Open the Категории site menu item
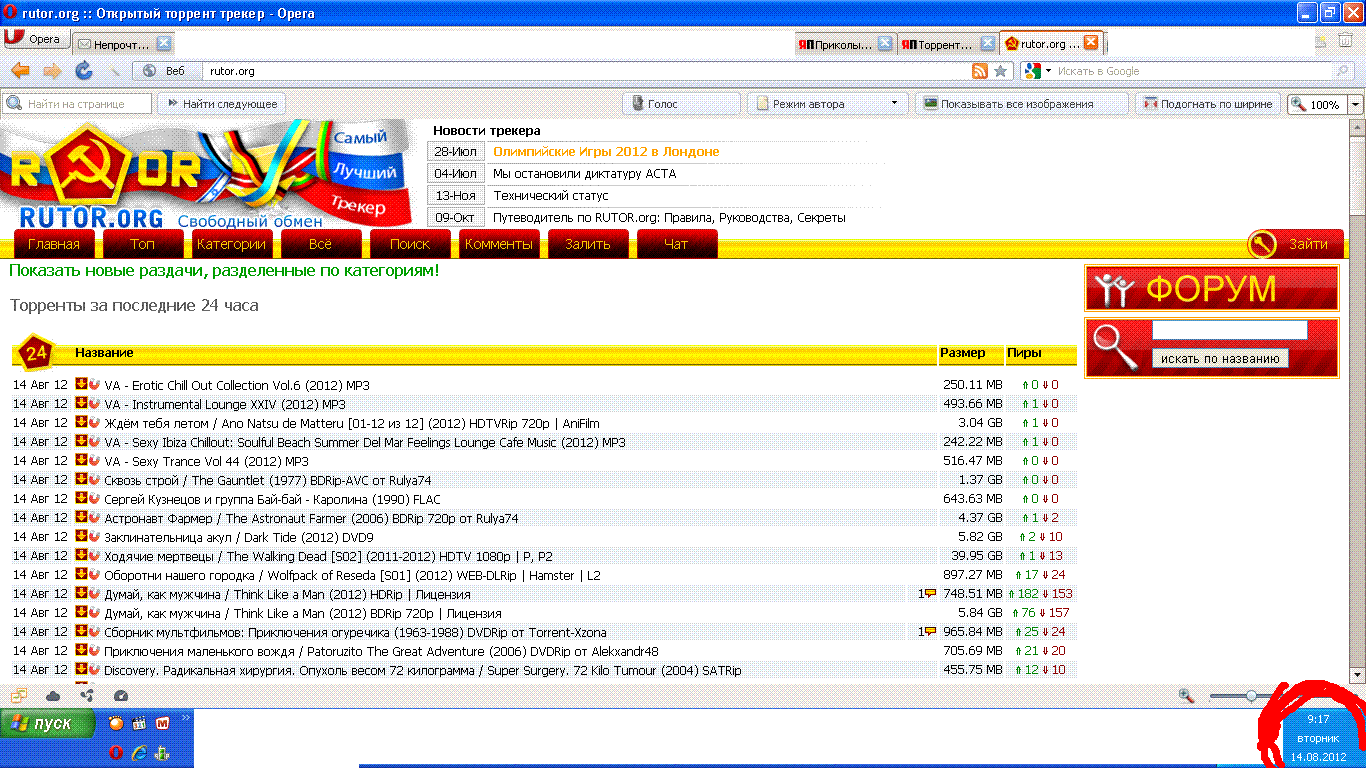The height and width of the screenshot is (768, 1366). tap(231, 244)
